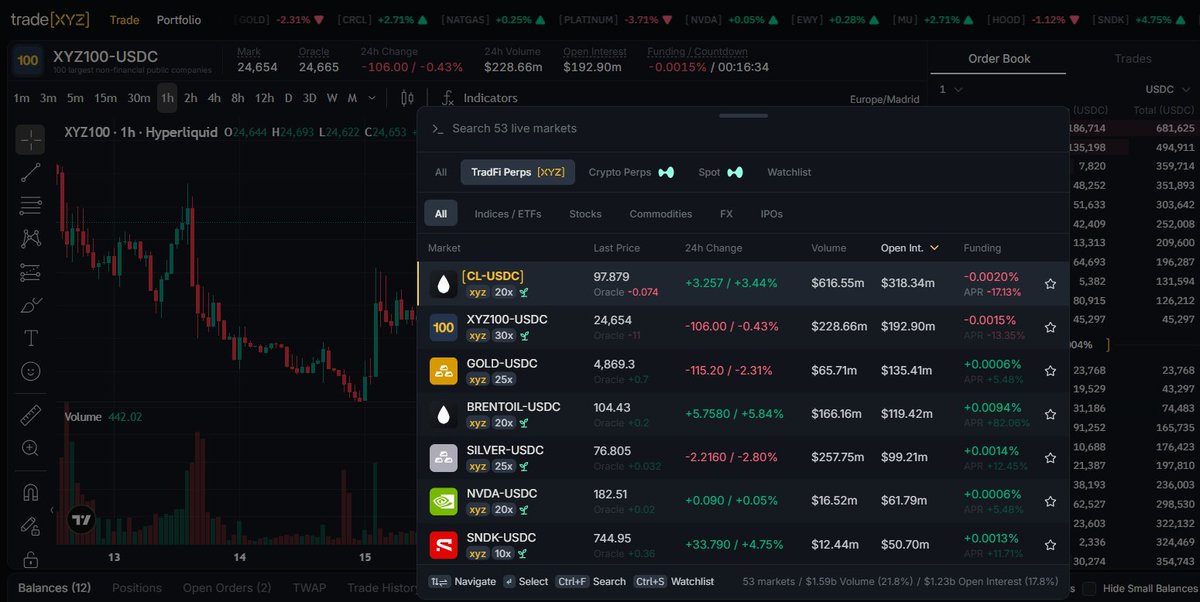
Task: Star the SNDK-USDC market
Action: (1050, 545)
